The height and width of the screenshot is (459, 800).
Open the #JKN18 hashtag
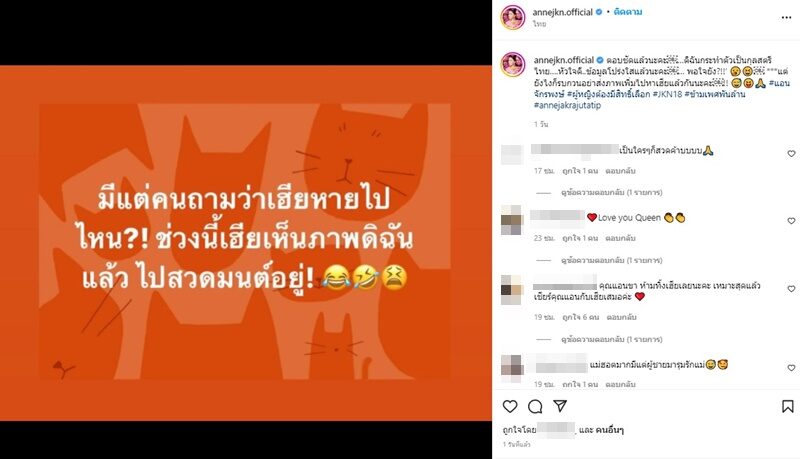click(x=667, y=94)
